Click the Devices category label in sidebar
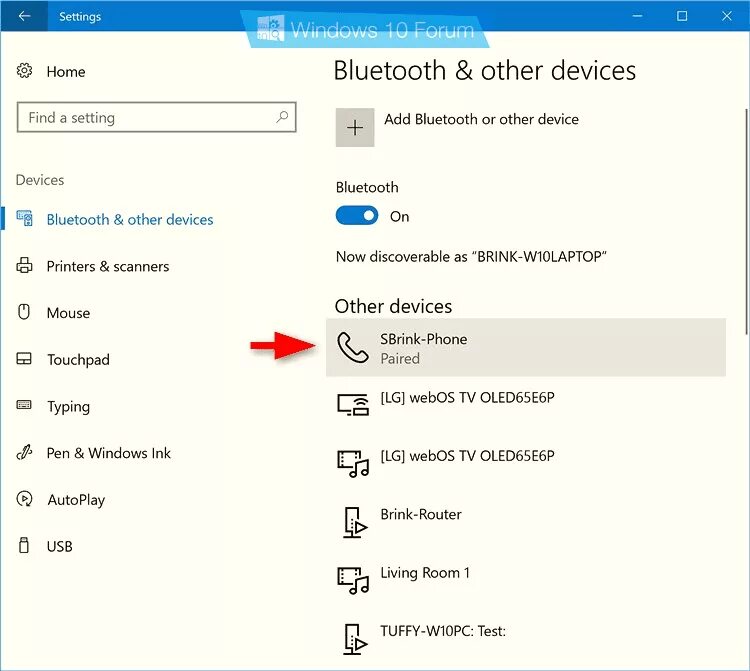This screenshot has height=671, width=750. [x=40, y=180]
